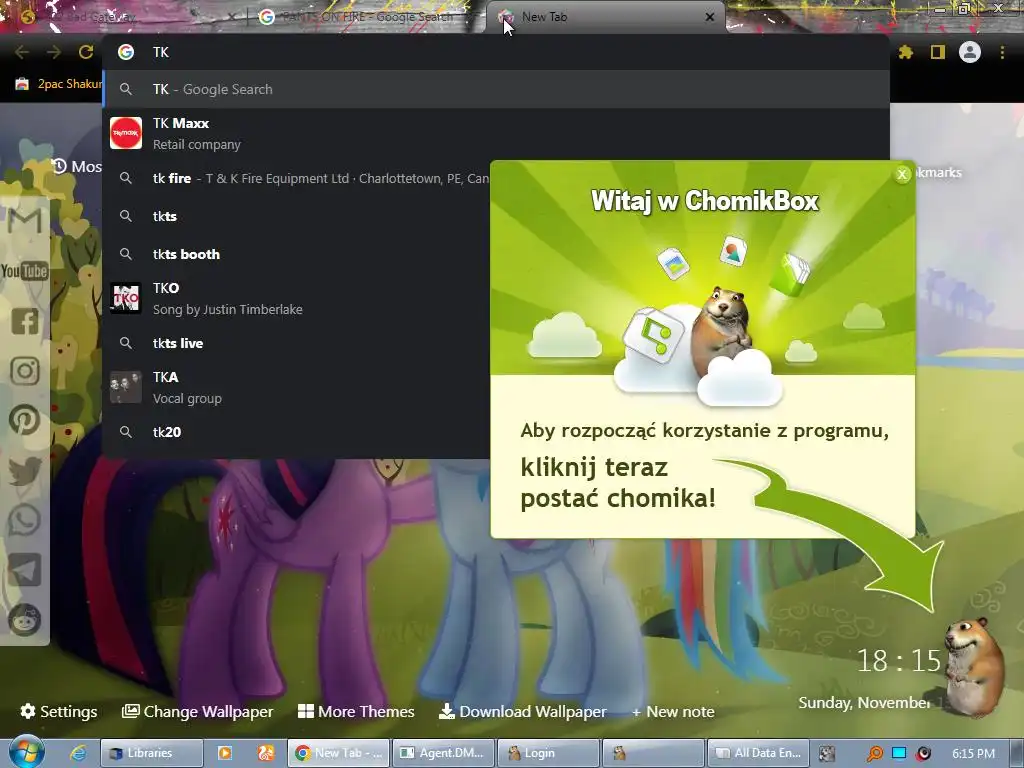
Task: Go back with the browser back arrow
Action: (x=22, y=52)
